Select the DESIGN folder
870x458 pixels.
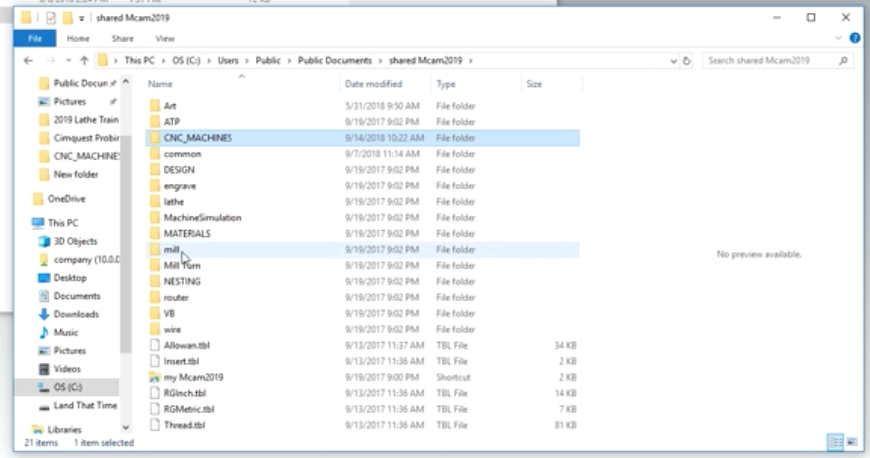(x=363, y=170)
